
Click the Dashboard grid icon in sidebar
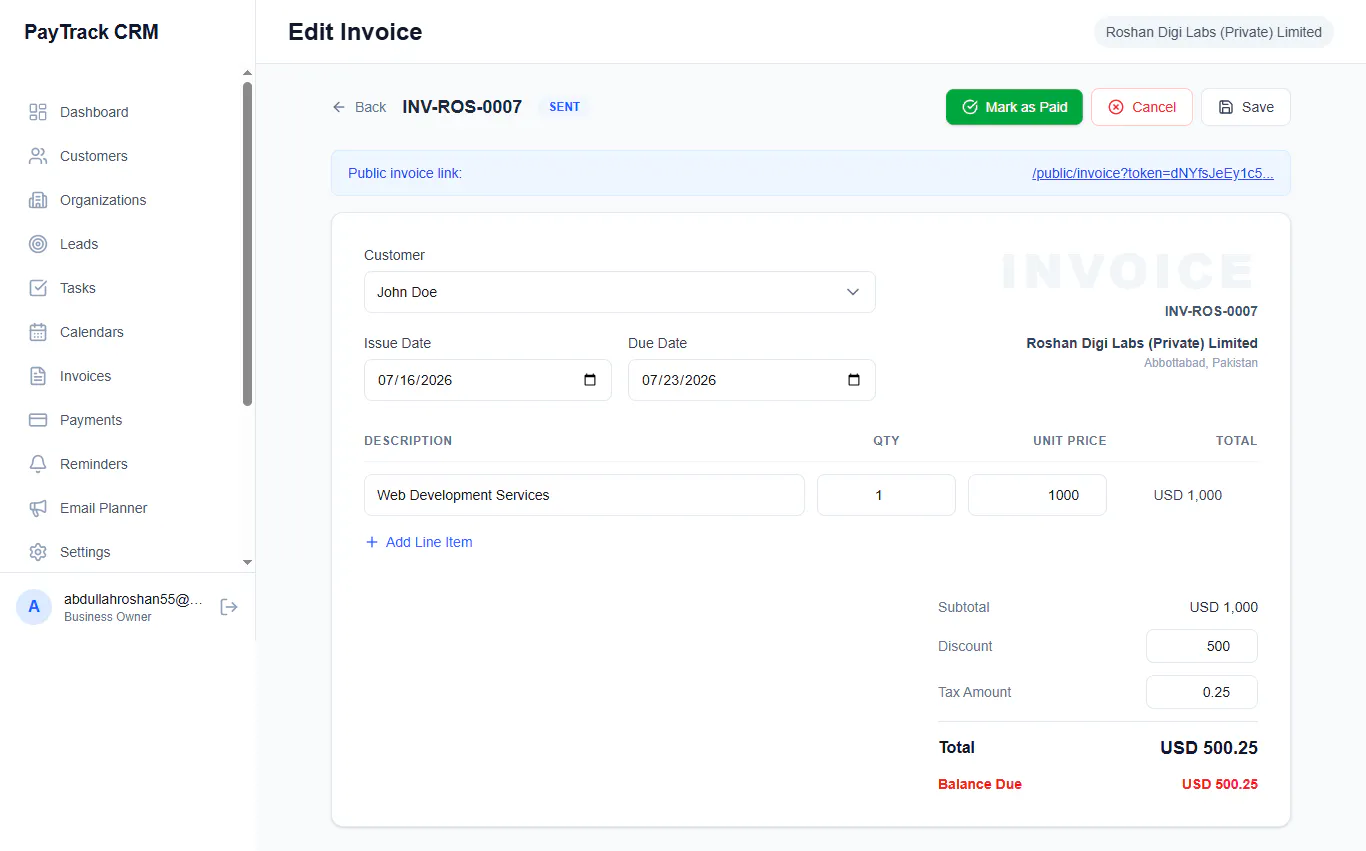pos(38,112)
